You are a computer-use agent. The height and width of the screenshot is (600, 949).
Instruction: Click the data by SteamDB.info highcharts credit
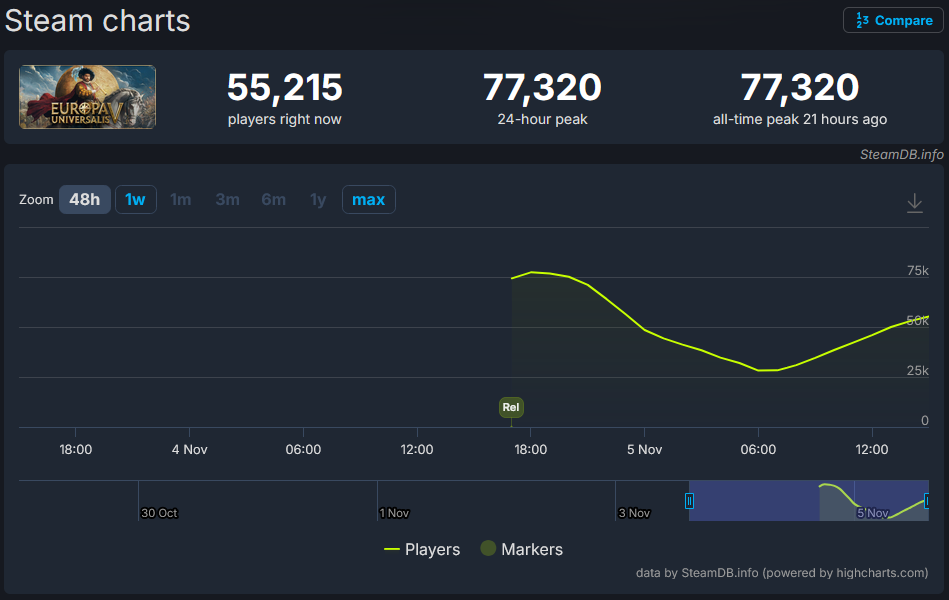pyautogui.click(x=781, y=573)
